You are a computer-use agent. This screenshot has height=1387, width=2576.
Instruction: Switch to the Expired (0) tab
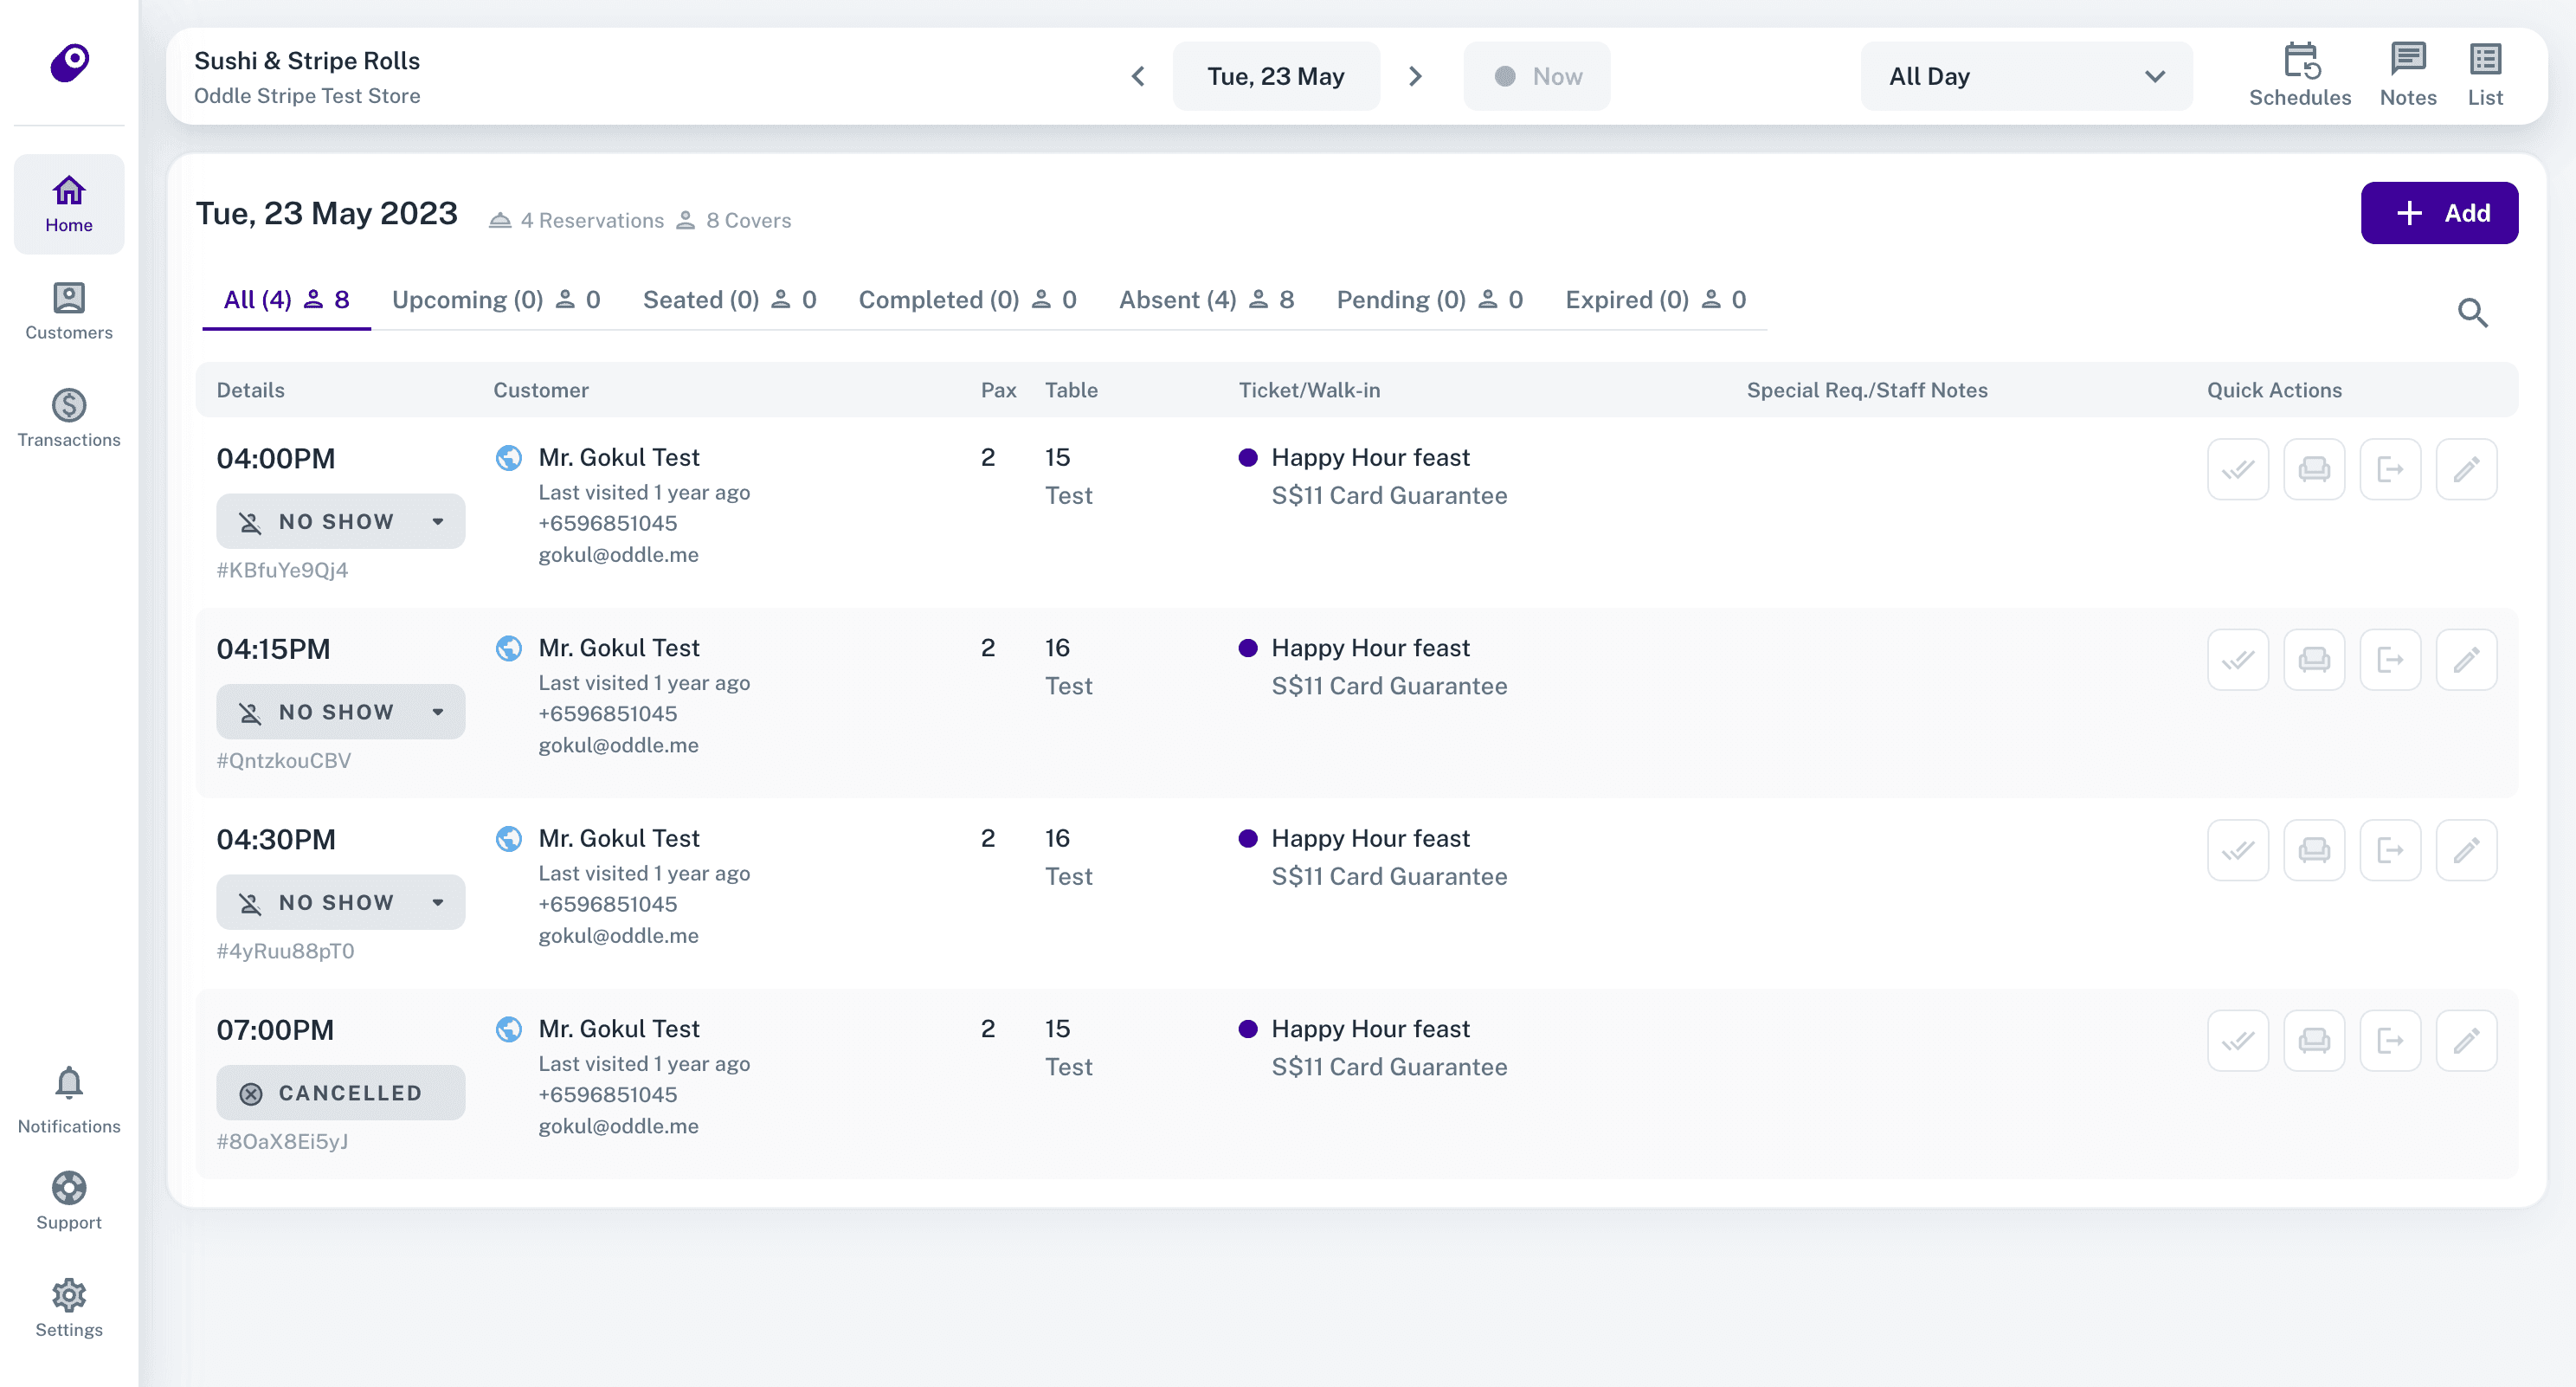point(1655,300)
